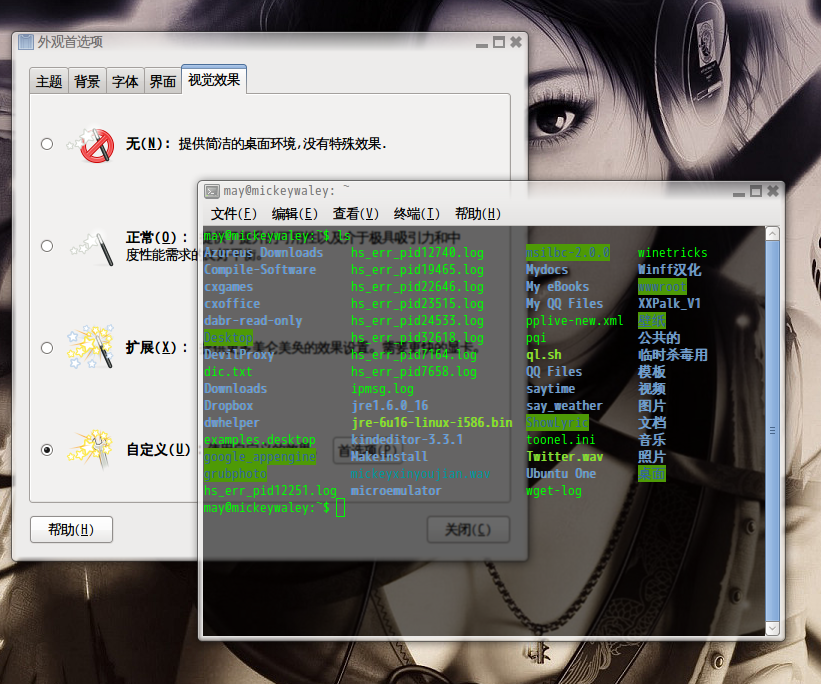
Task: Click the Appearance Preferences window title icon
Action: [26, 42]
